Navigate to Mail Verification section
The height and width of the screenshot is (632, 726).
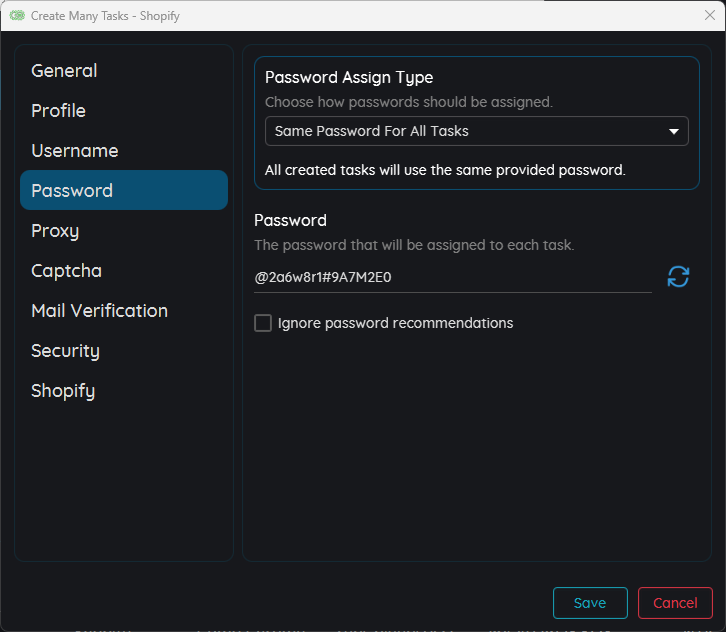tap(99, 311)
